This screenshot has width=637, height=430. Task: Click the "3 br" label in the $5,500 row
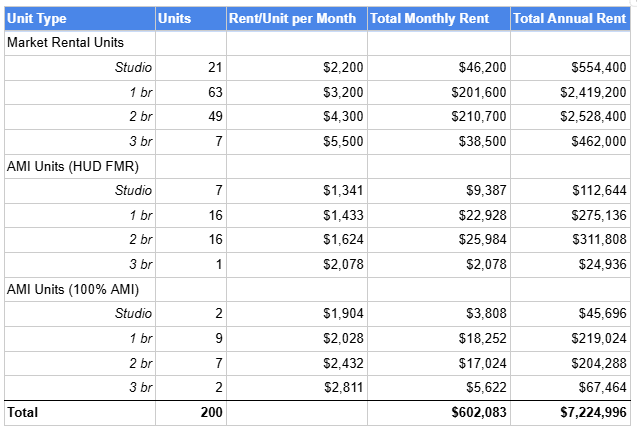pos(141,141)
